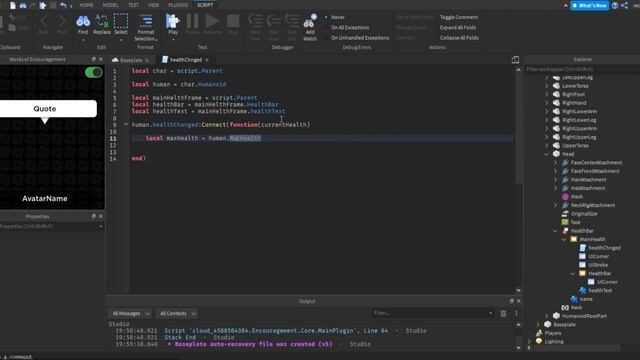The width and height of the screenshot is (640, 360).
Task: Click the white Quote speech bubble
Action: pos(48,109)
